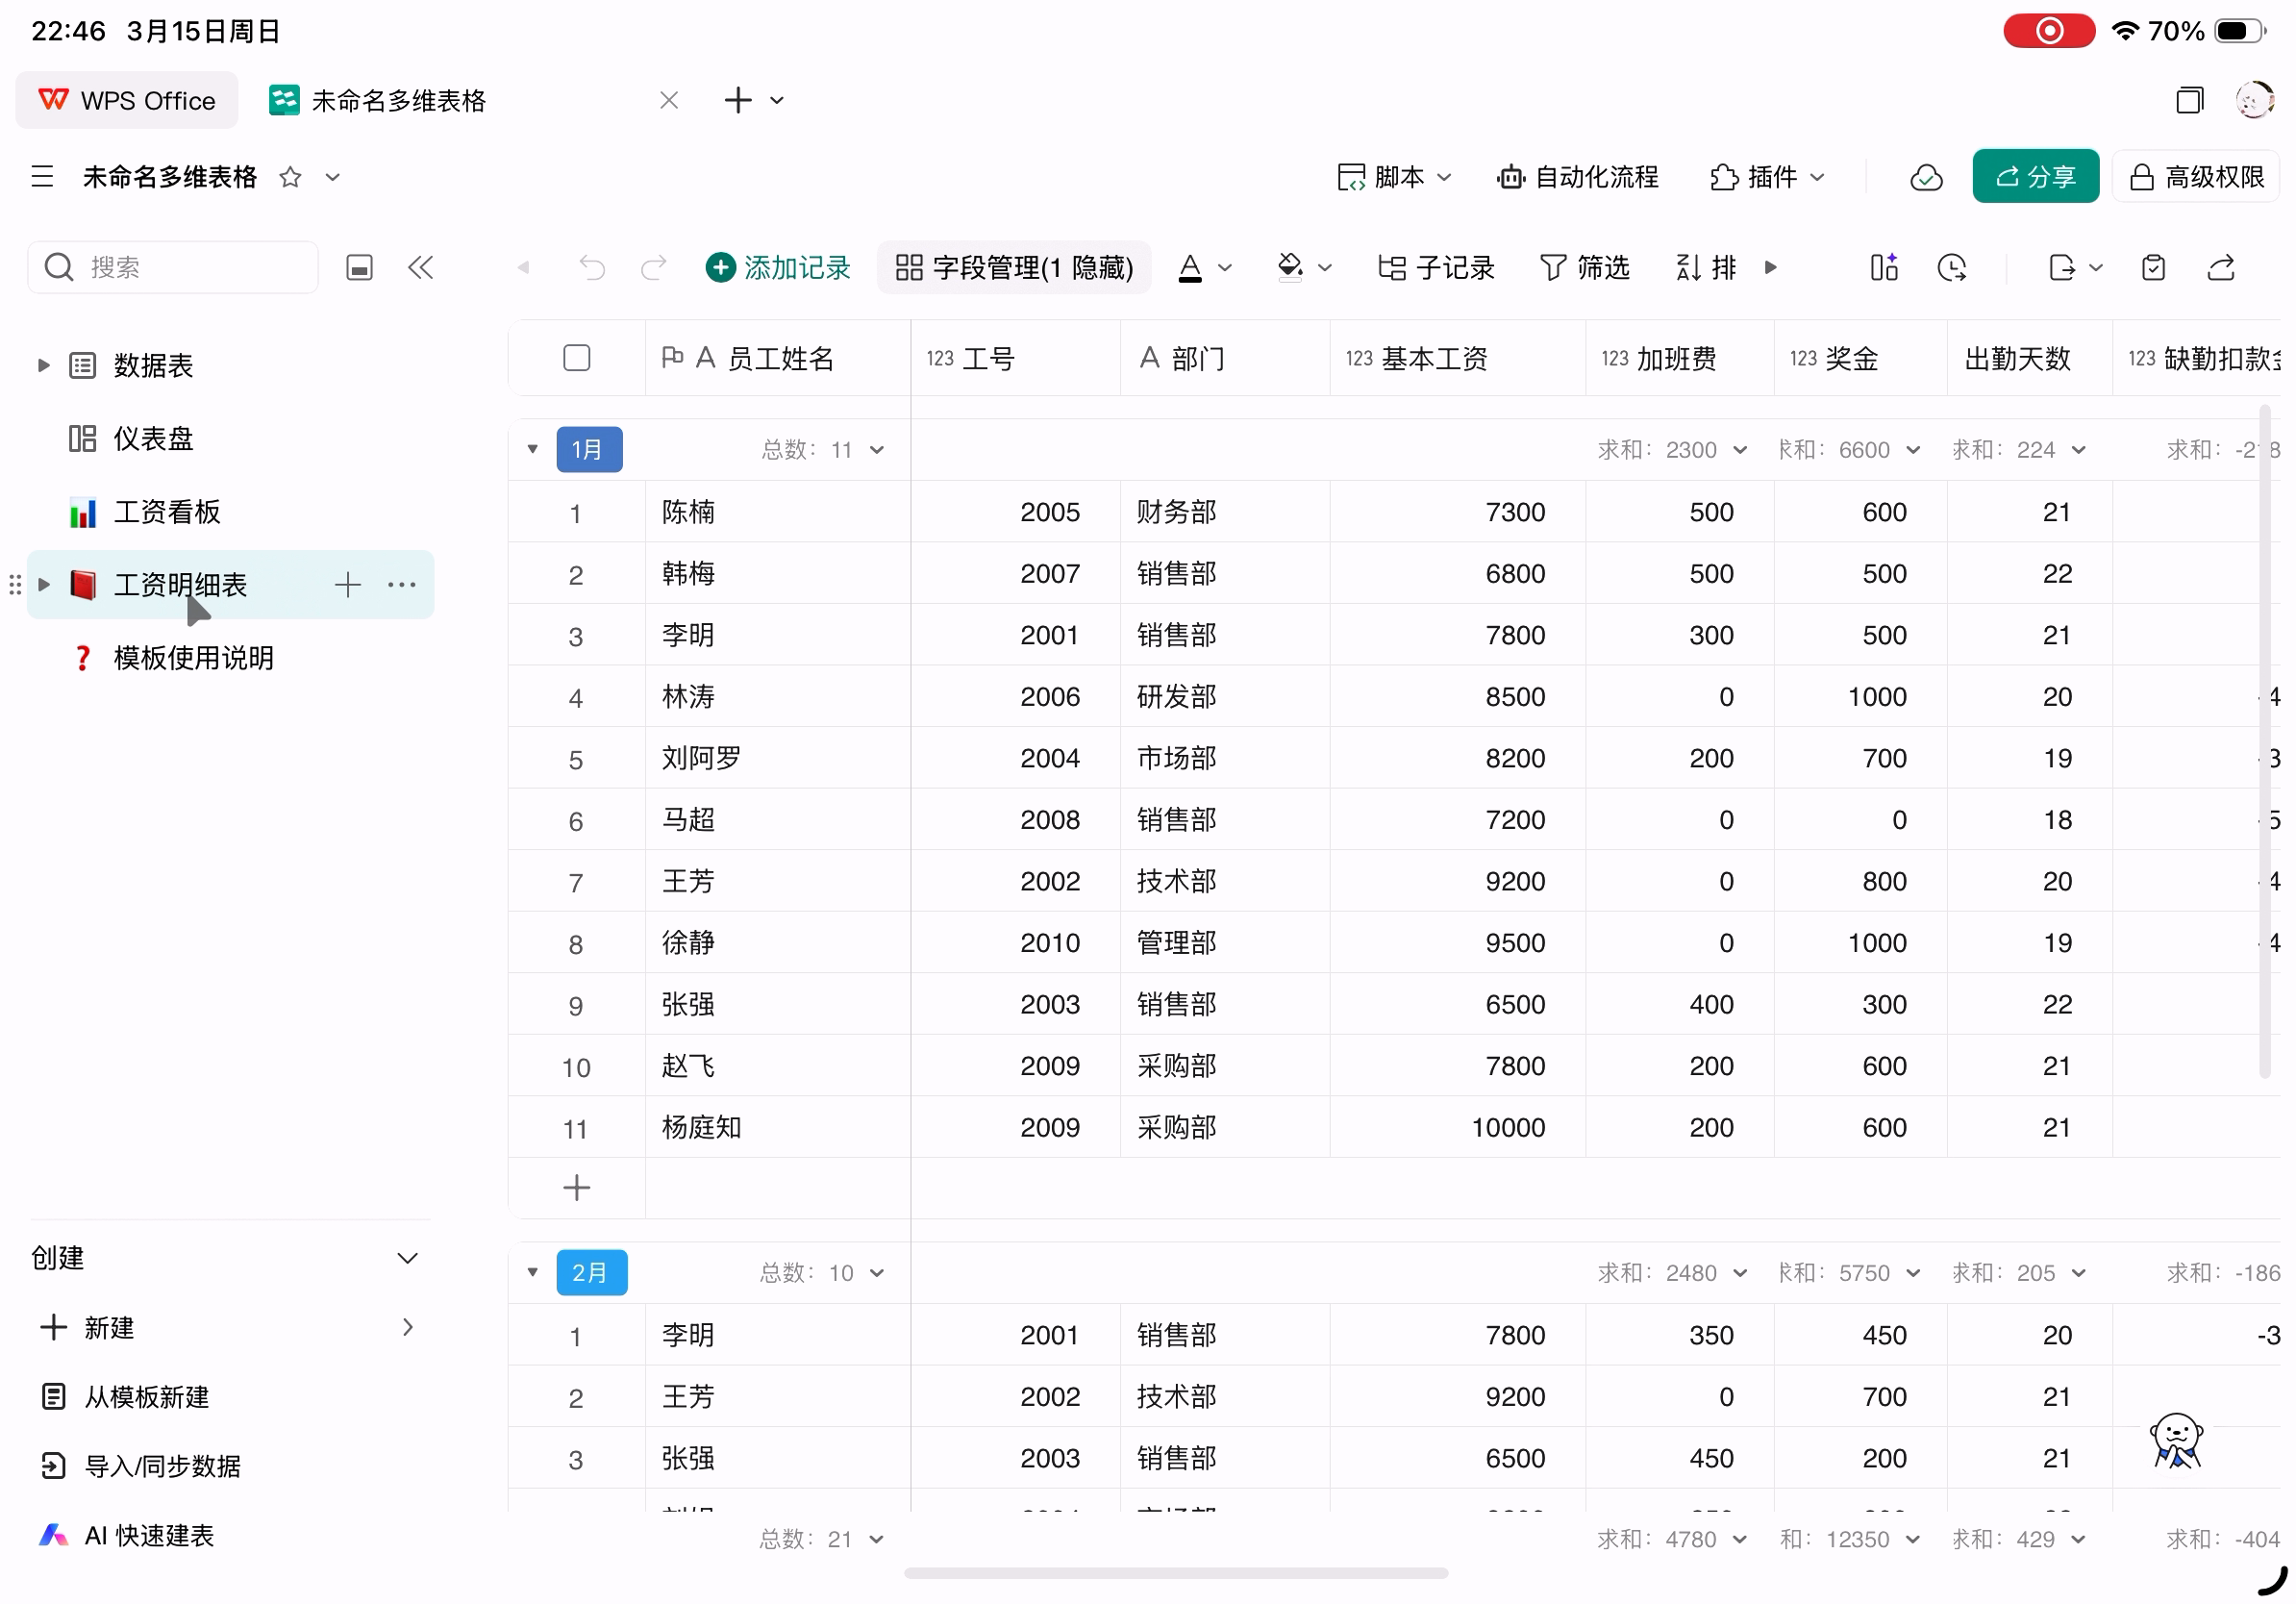Switch to the WPS Office tab

click(x=127, y=100)
